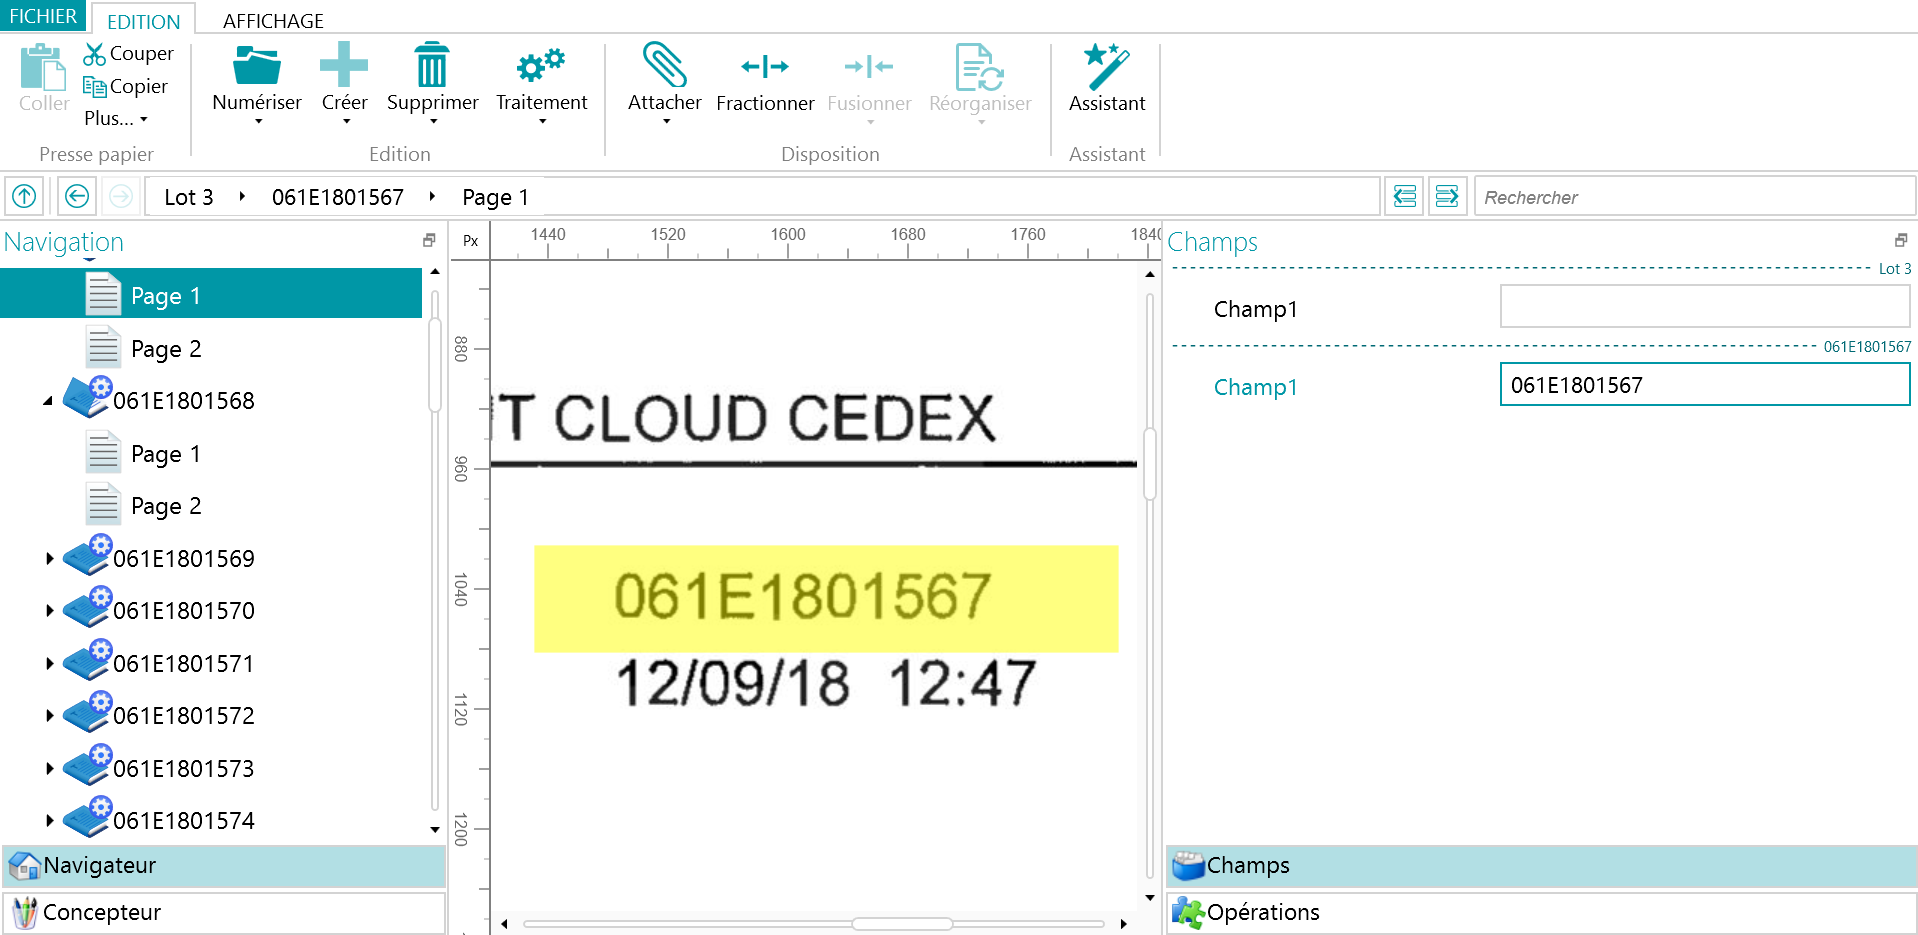Collapse the 061E1801568 document node
Viewport: 1918px width, 935px height.
[48, 401]
